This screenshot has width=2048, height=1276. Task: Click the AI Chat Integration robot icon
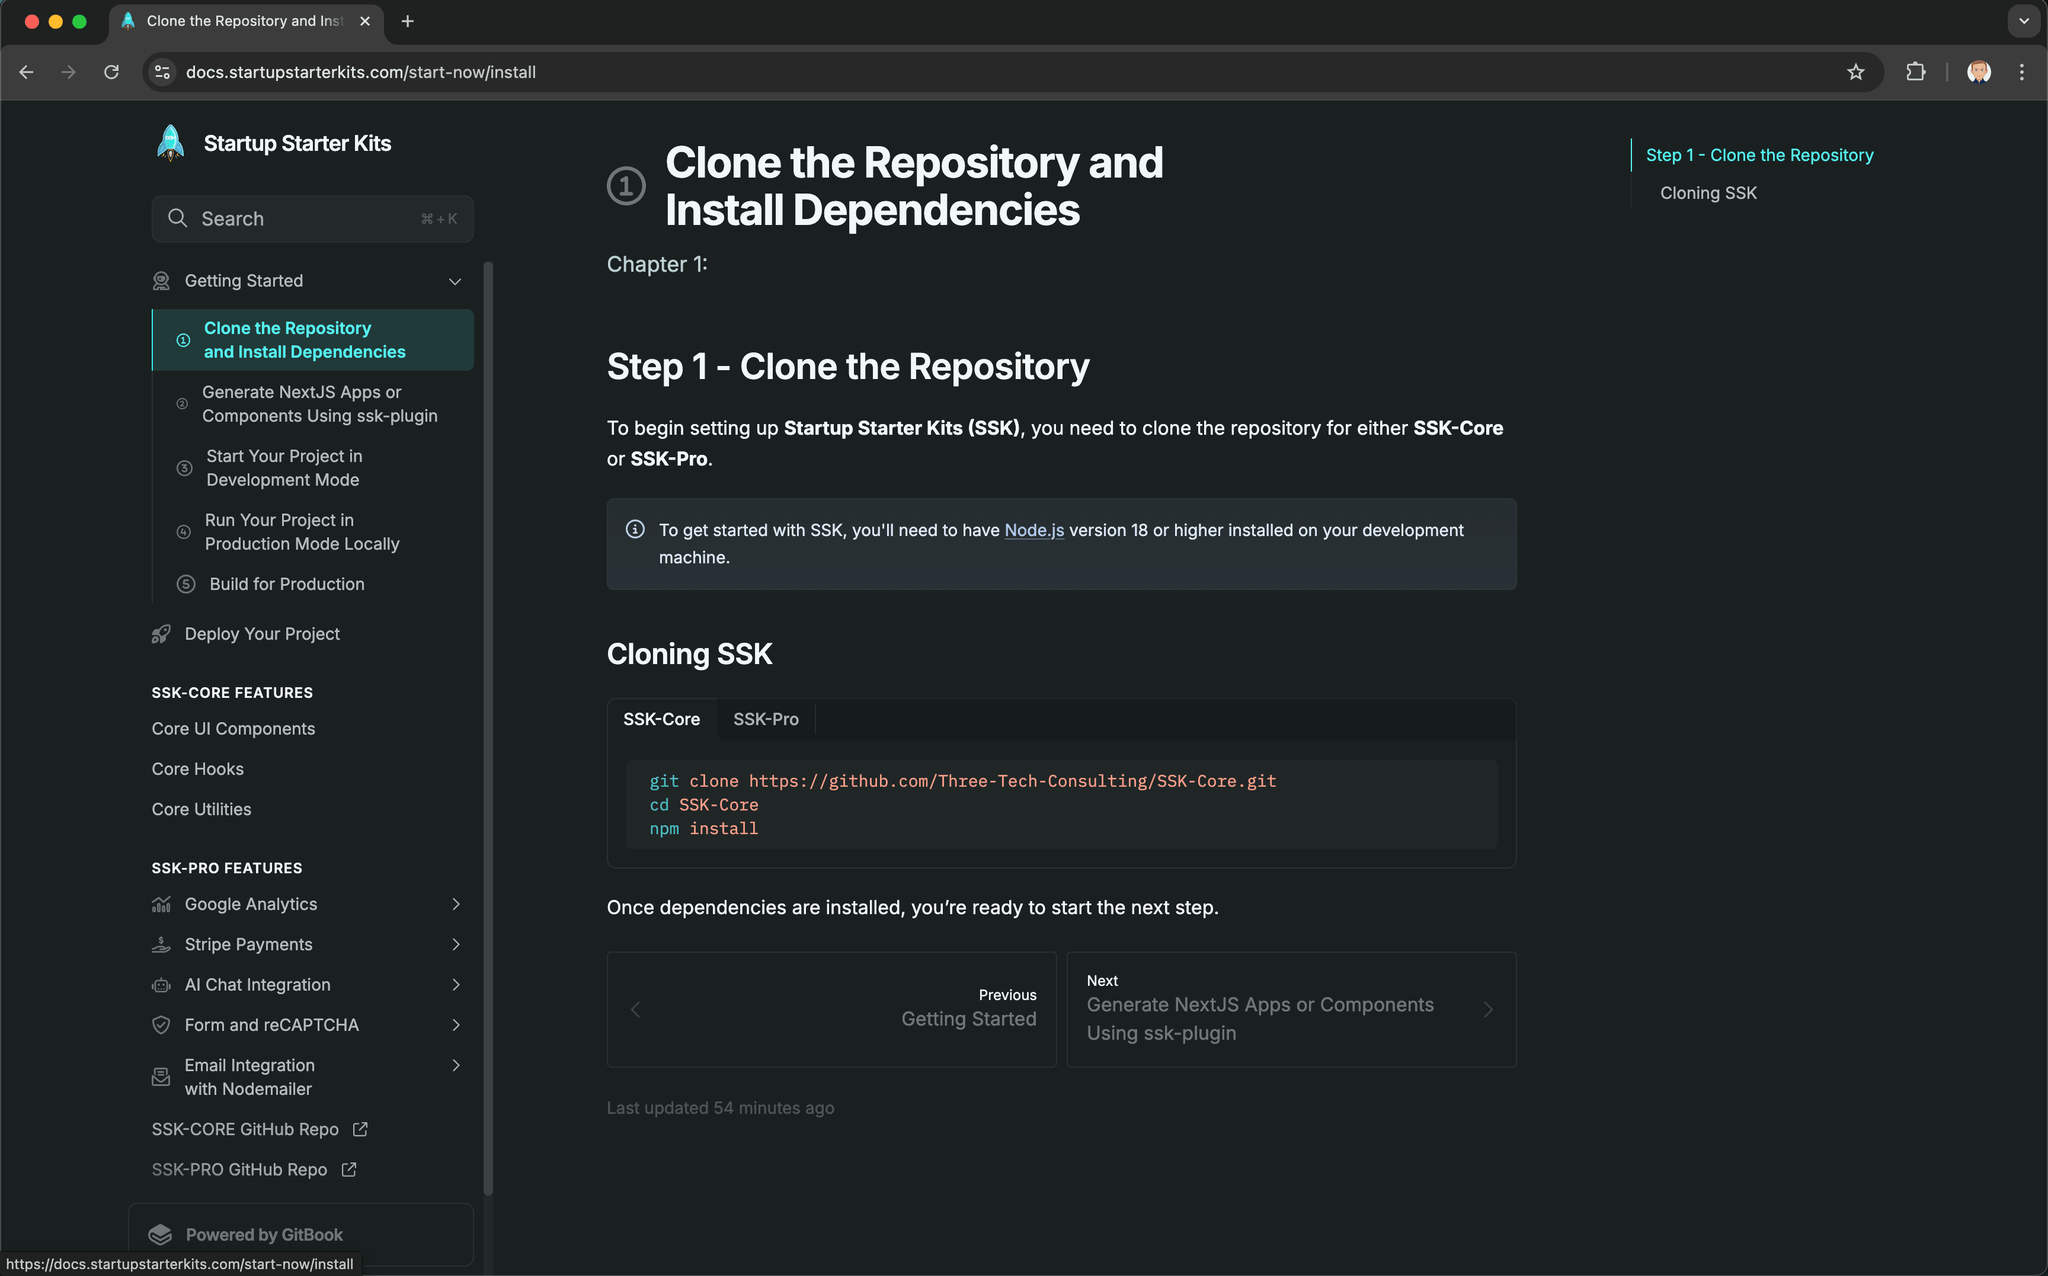(161, 985)
